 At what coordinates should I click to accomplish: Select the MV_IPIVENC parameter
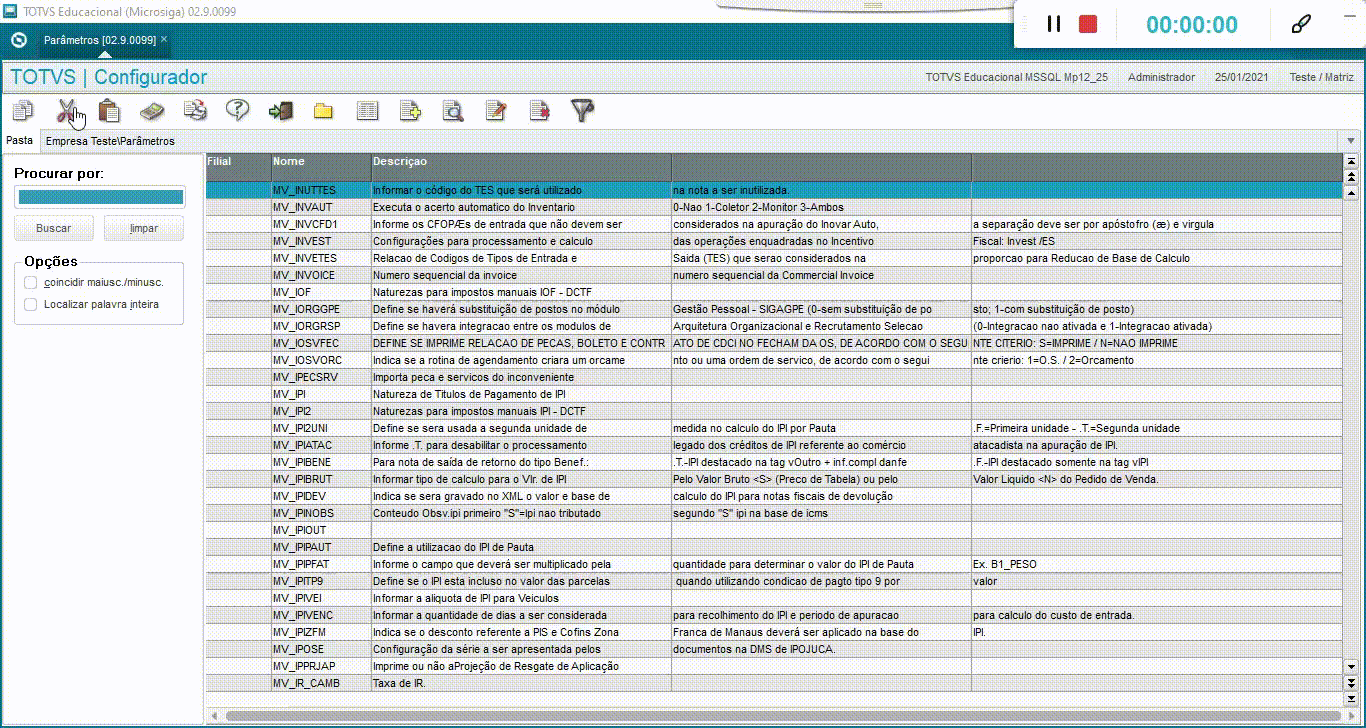[773, 615]
